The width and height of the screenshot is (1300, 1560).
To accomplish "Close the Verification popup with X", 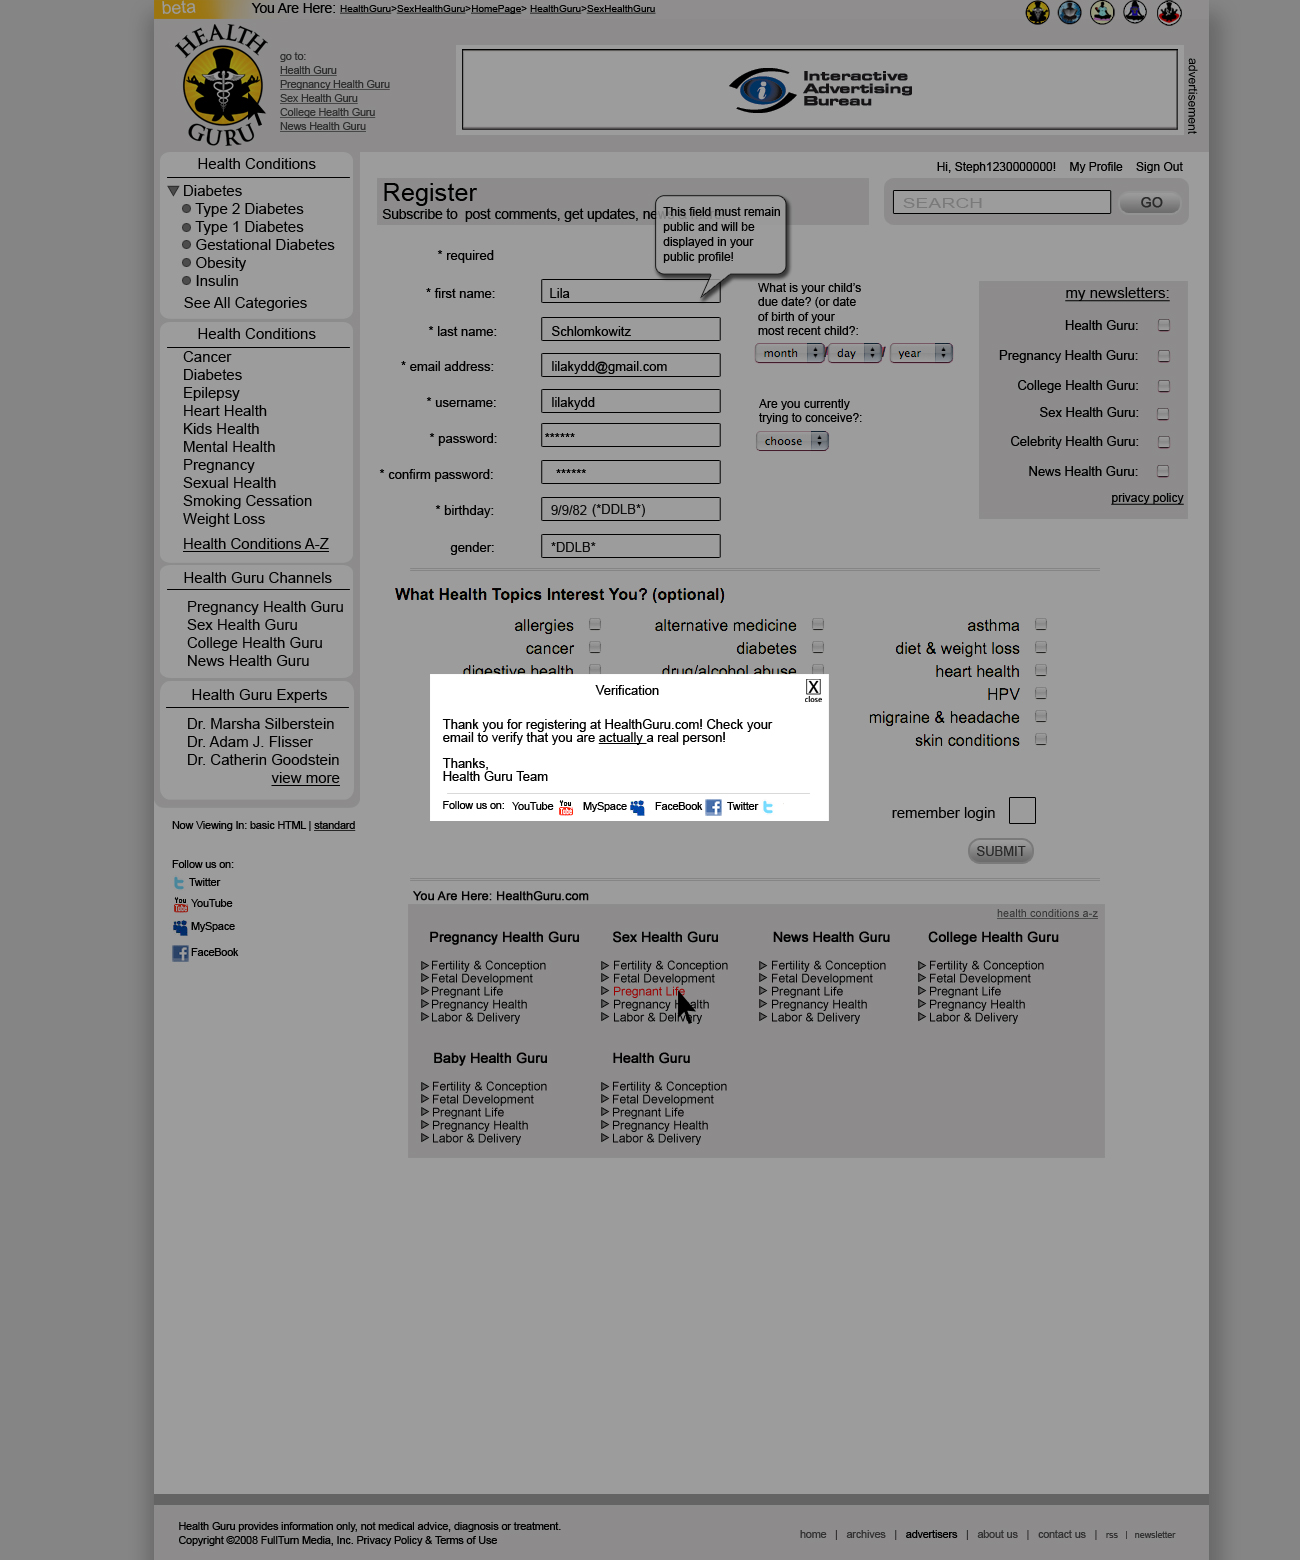I will pos(813,688).
